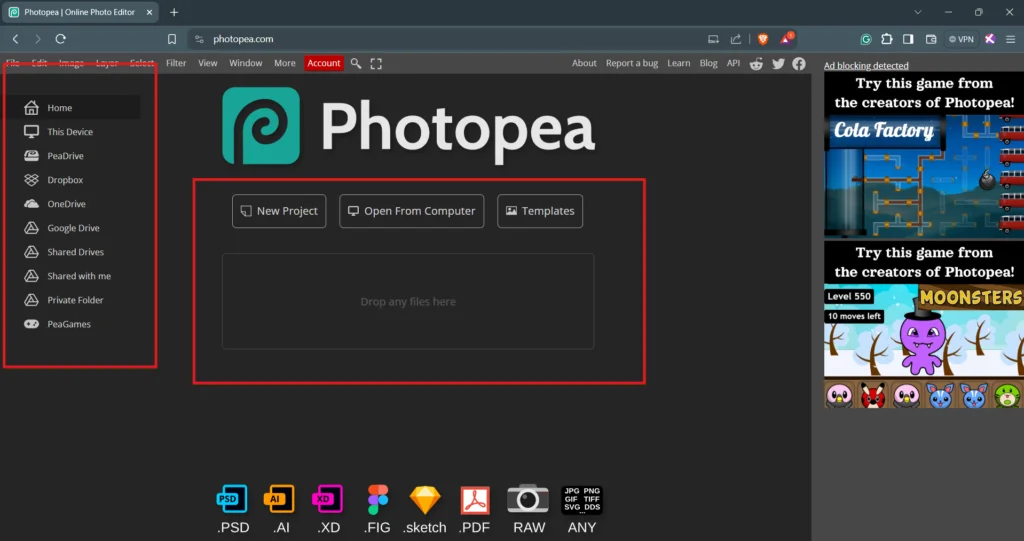Open Private Folder in sidebar
The image size is (1024, 541).
tap(73, 300)
